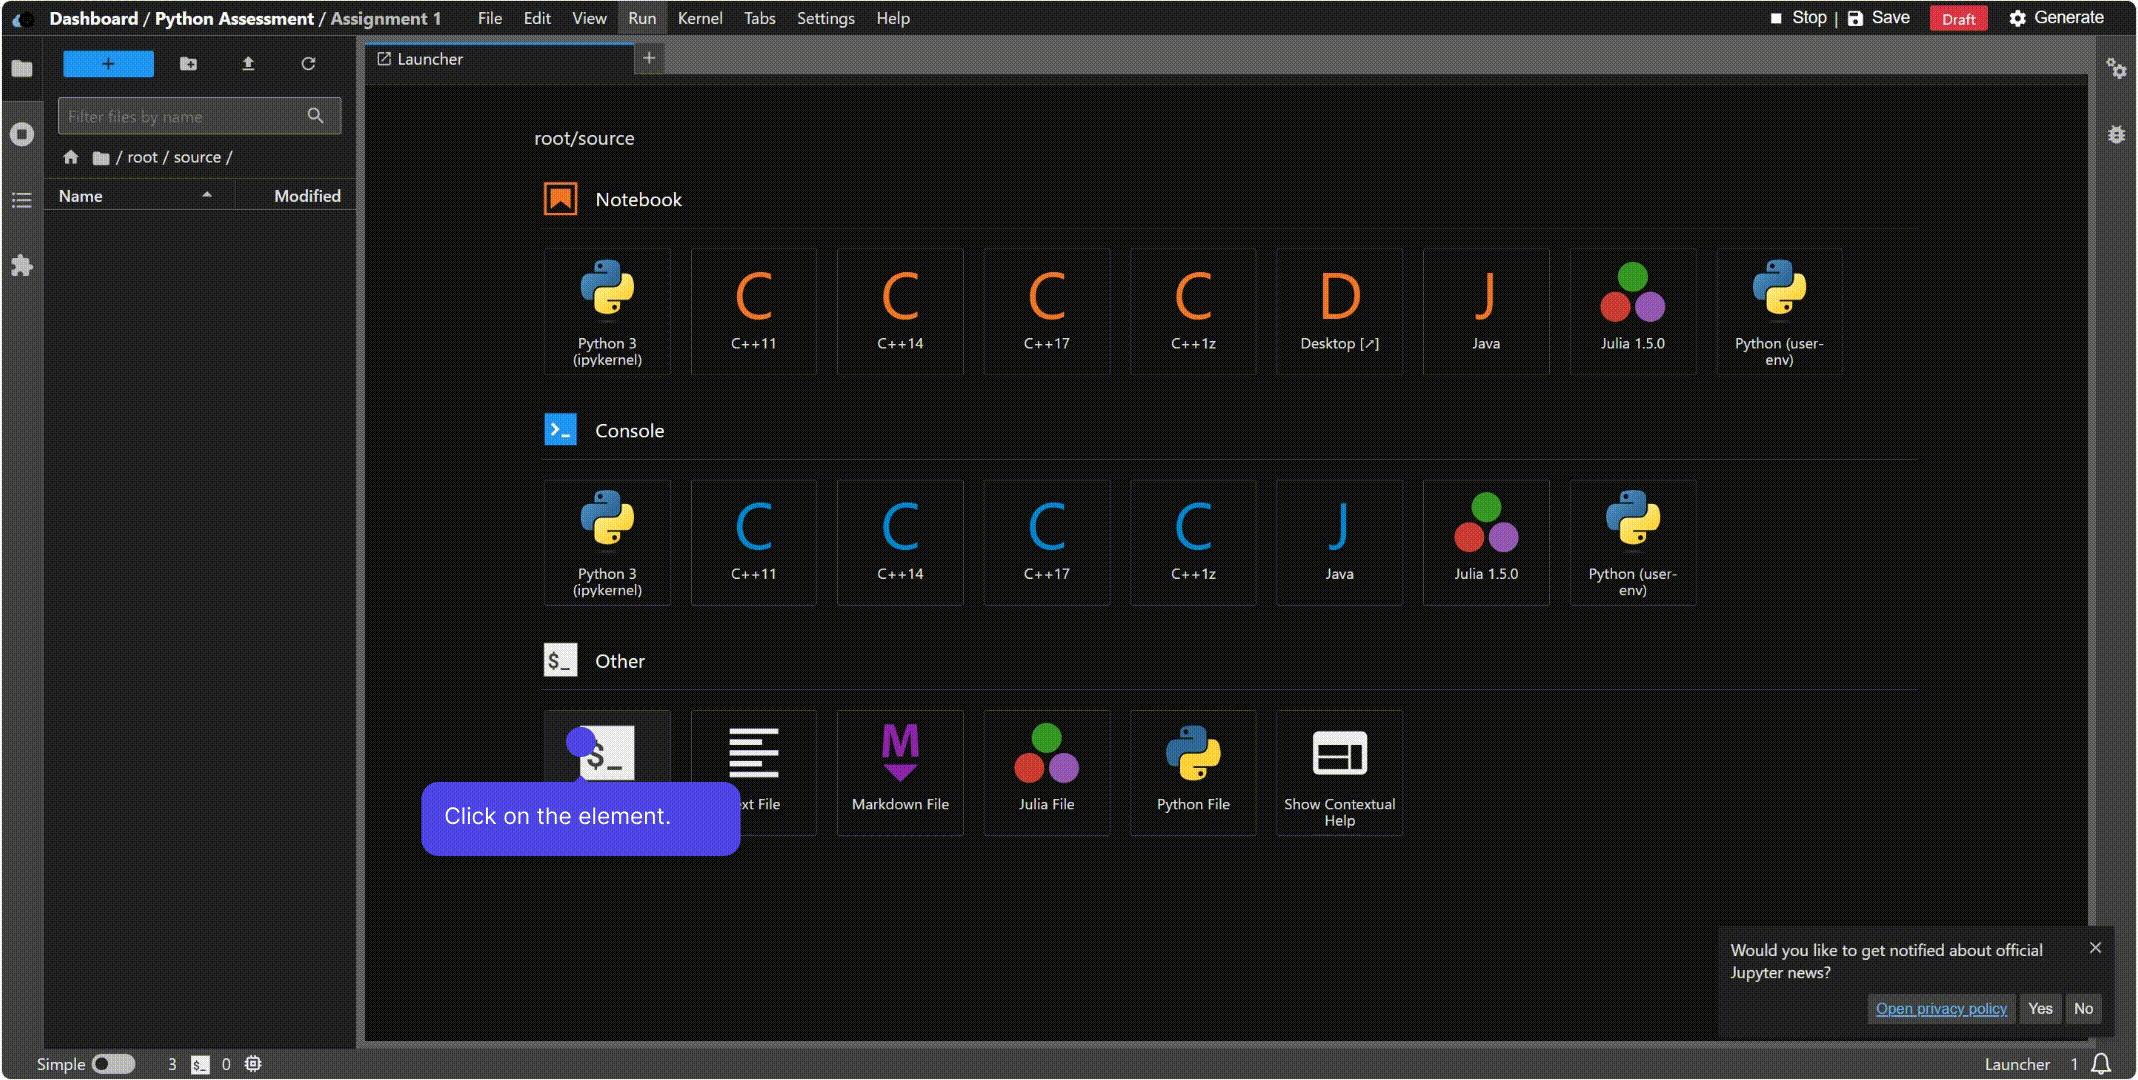Launch a C++14 notebook
Viewport: 2138px width, 1080px height.
click(900, 311)
